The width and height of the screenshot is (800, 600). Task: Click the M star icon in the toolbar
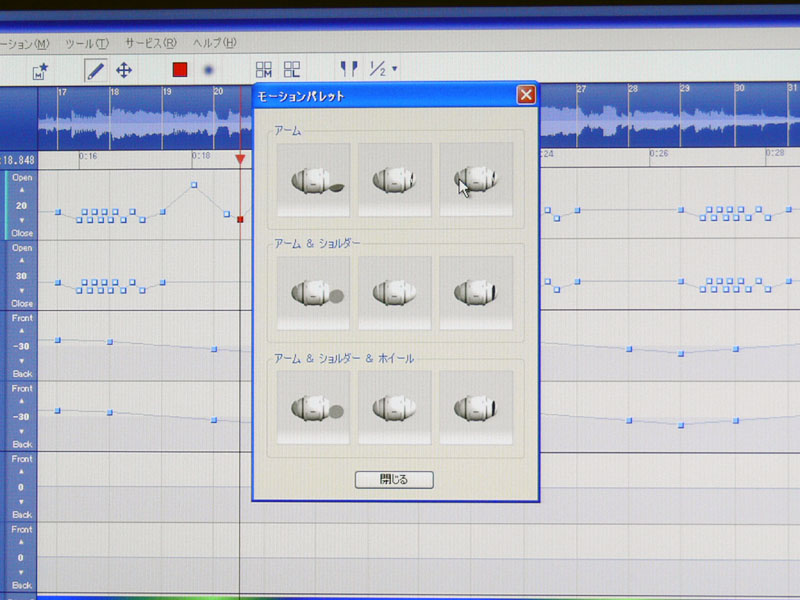coord(42,71)
